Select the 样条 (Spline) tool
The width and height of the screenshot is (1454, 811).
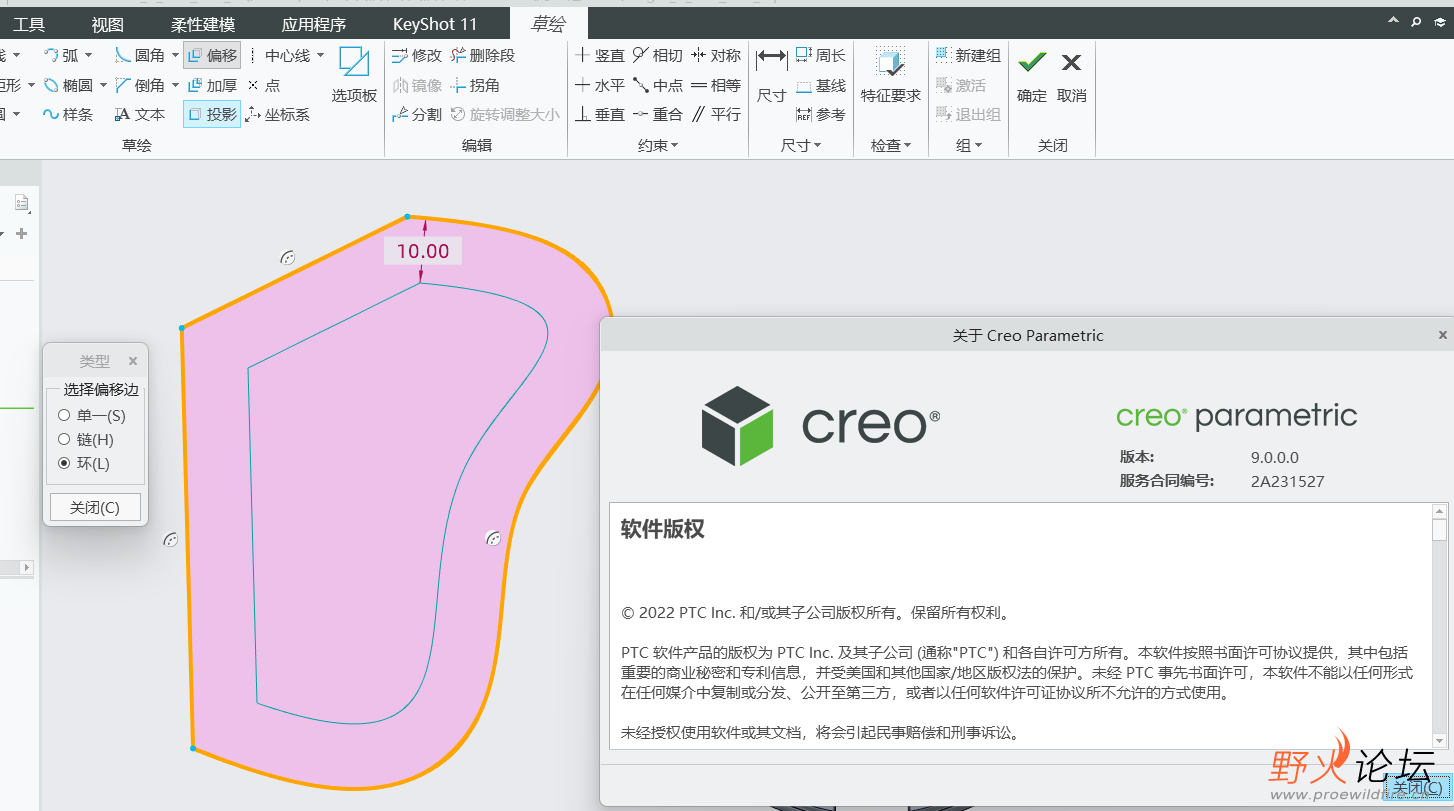click(68, 115)
